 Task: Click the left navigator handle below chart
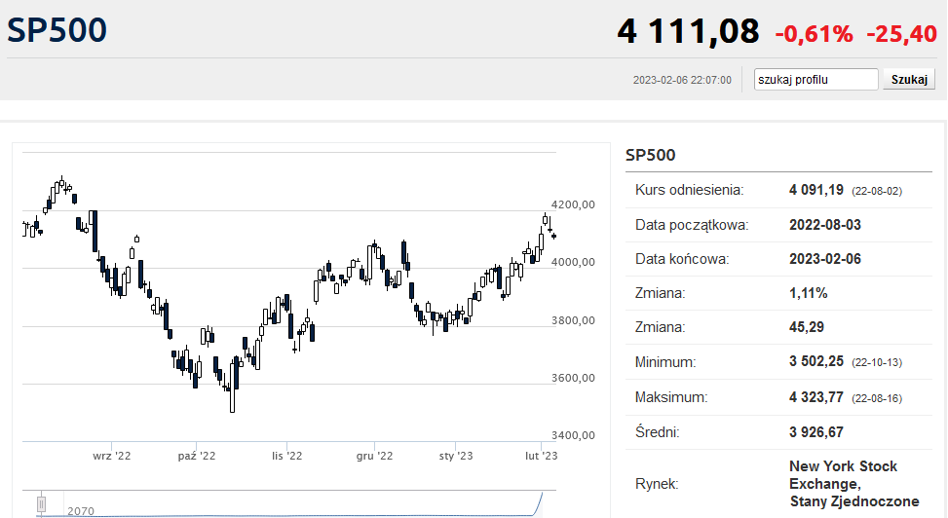(x=42, y=503)
